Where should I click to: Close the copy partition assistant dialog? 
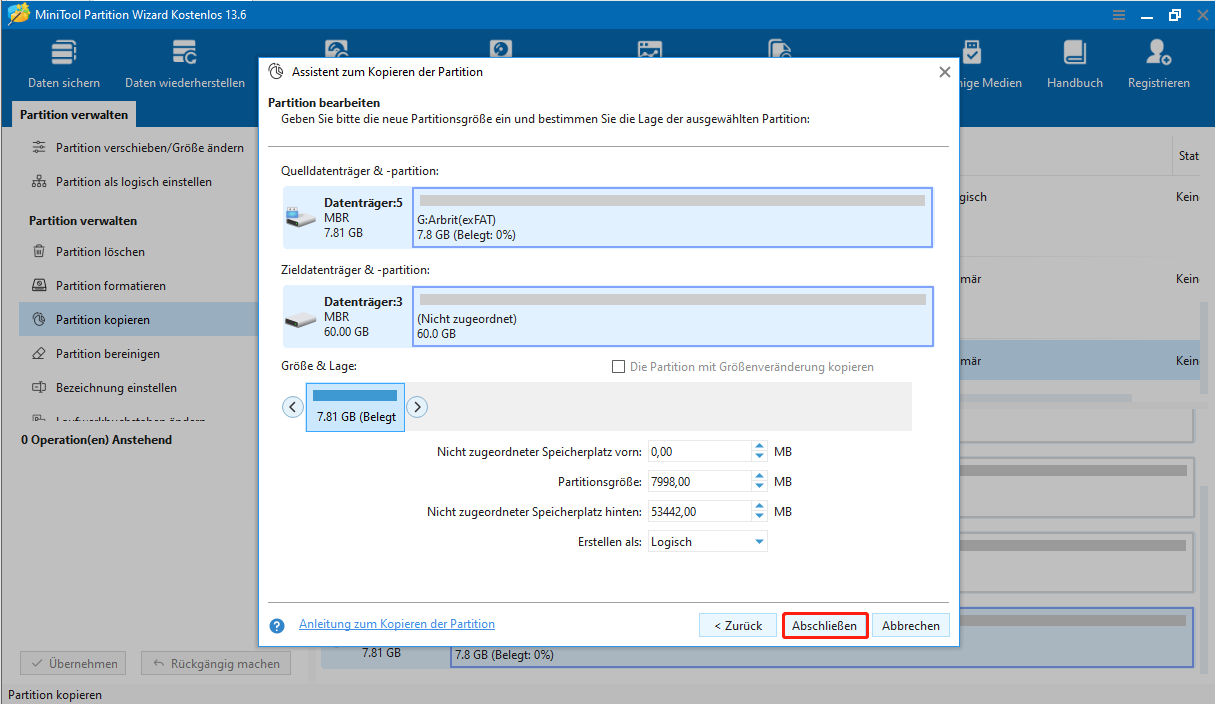tap(944, 72)
